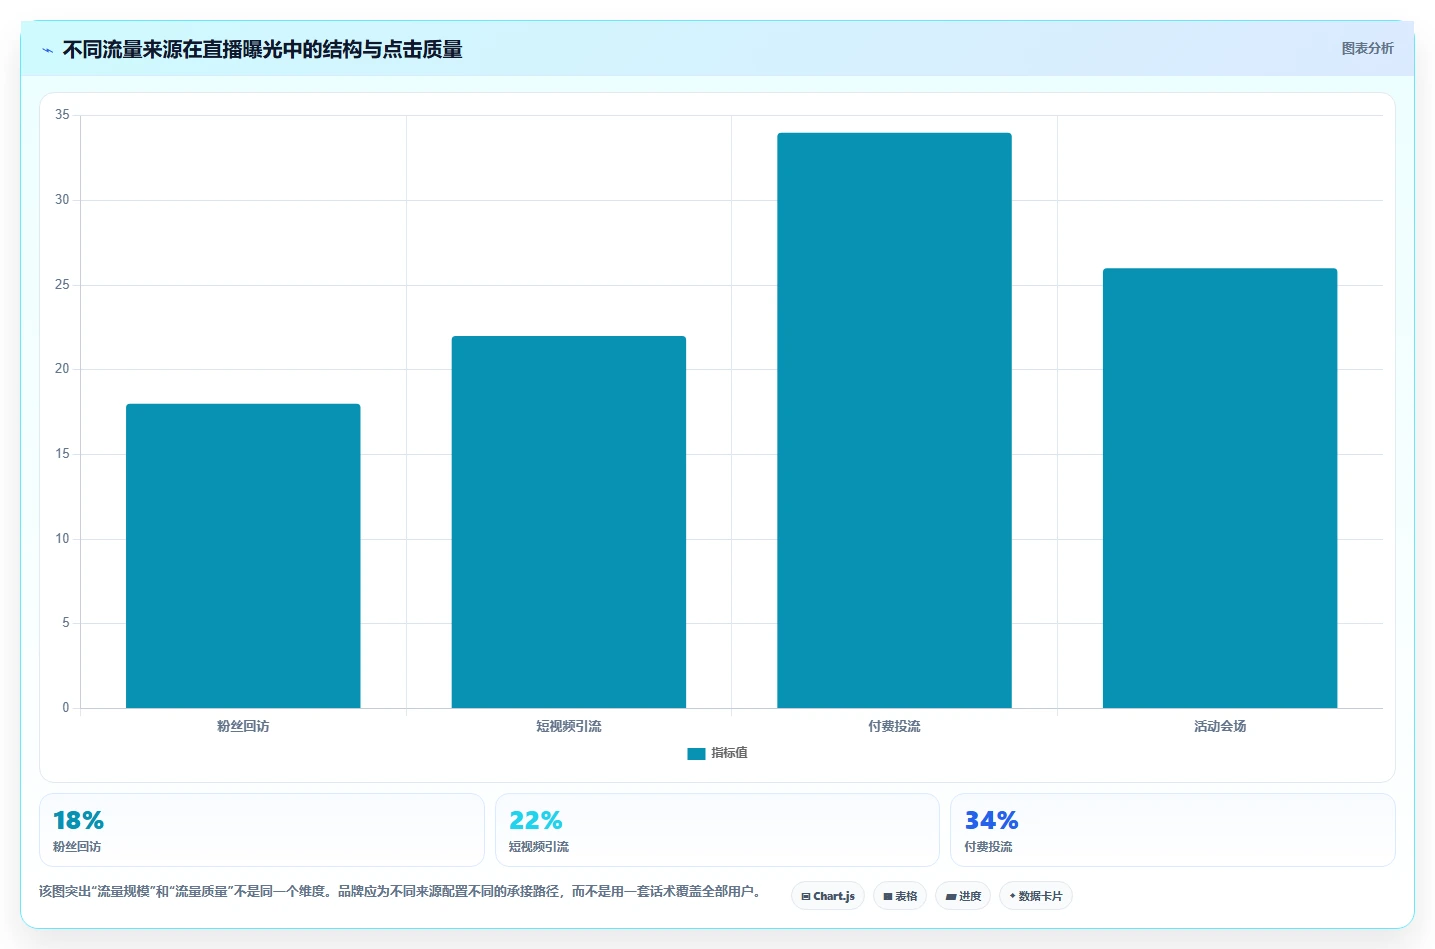Click the 34% value text

[x=991, y=821]
